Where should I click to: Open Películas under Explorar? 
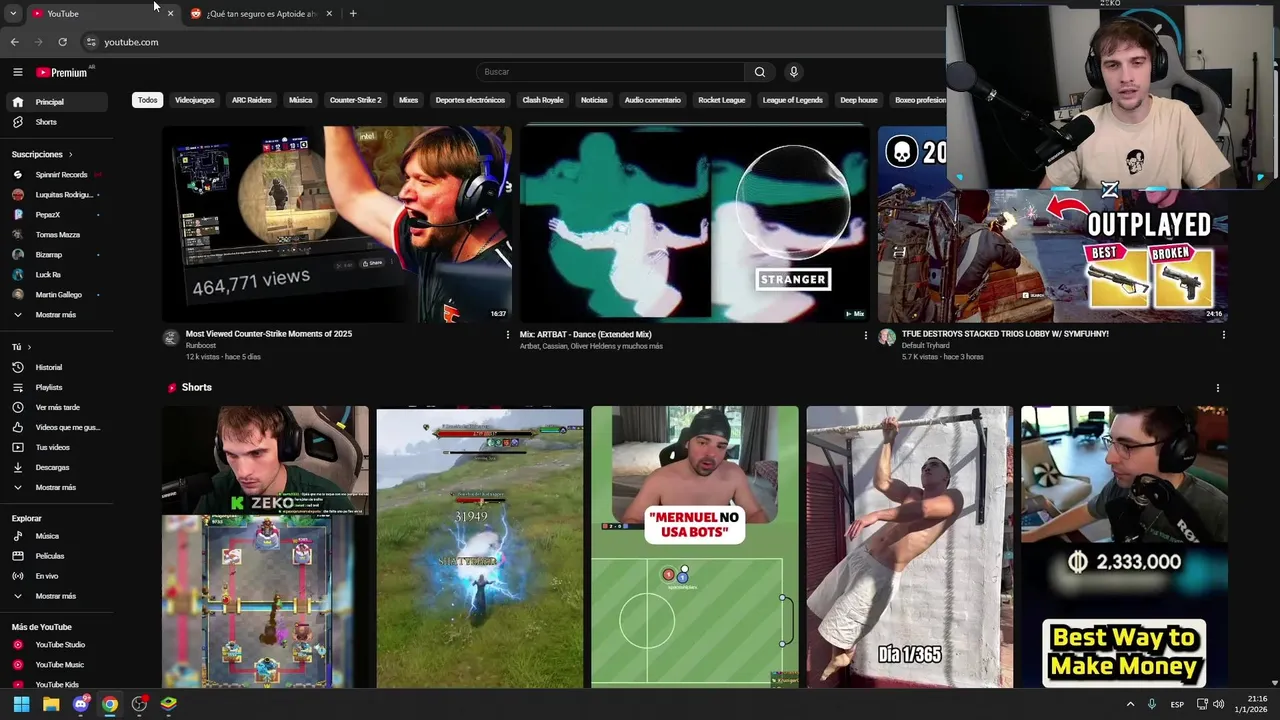[x=49, y=556]
